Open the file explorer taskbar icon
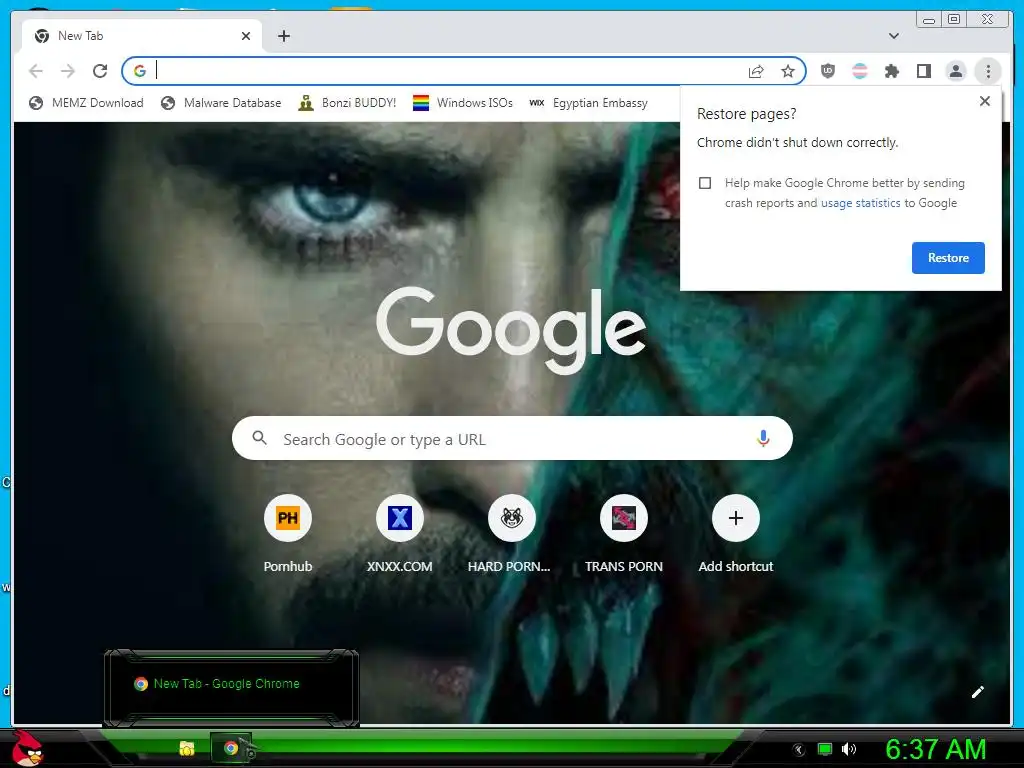The height and width of the screenshot is (768, 1024). click(187, 748)
